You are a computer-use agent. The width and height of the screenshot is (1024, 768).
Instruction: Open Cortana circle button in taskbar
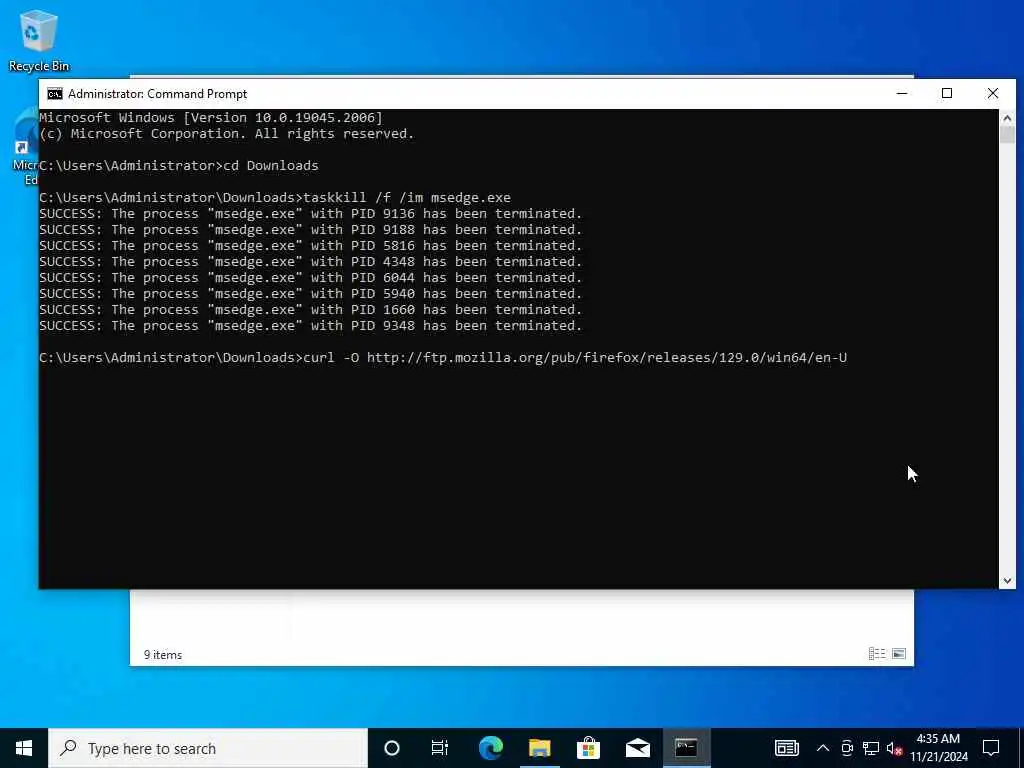[x=392, y=748]
